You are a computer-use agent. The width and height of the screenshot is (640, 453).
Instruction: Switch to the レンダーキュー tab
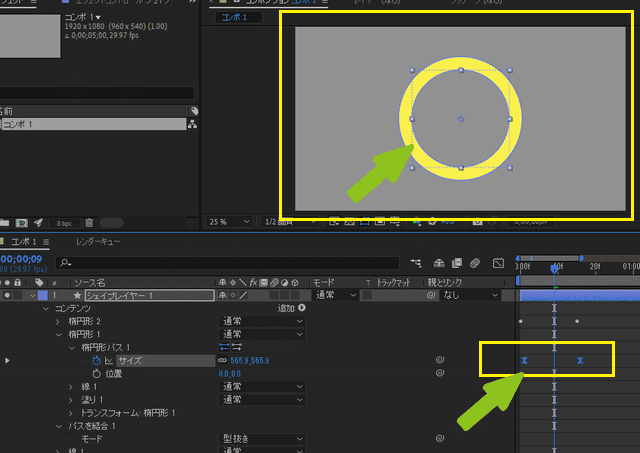pos(98,242)
